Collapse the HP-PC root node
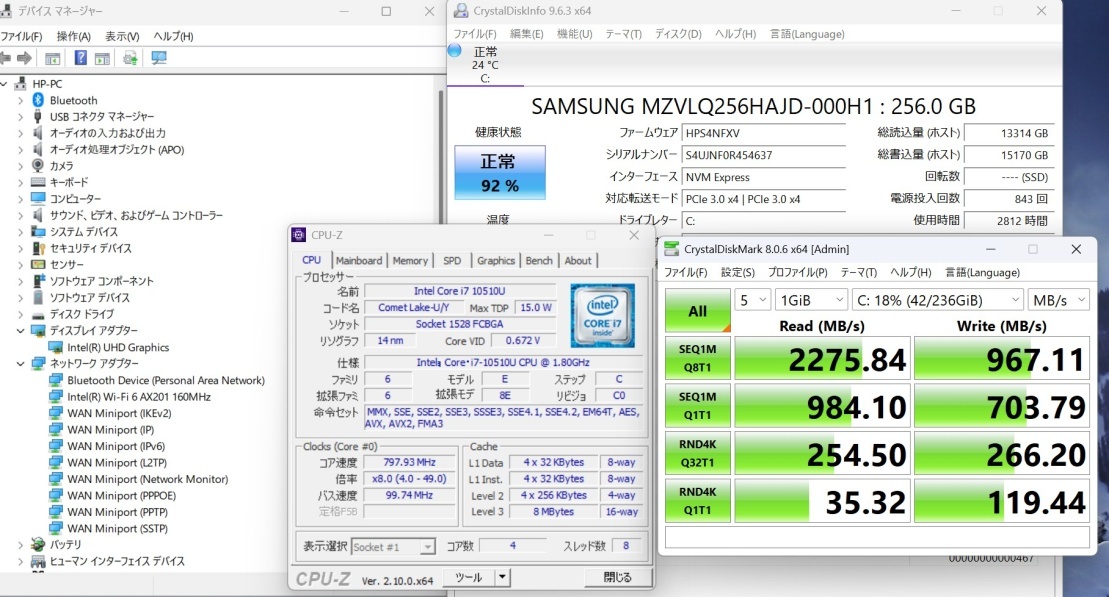The image size is (1109, 597). coord(4,83)
